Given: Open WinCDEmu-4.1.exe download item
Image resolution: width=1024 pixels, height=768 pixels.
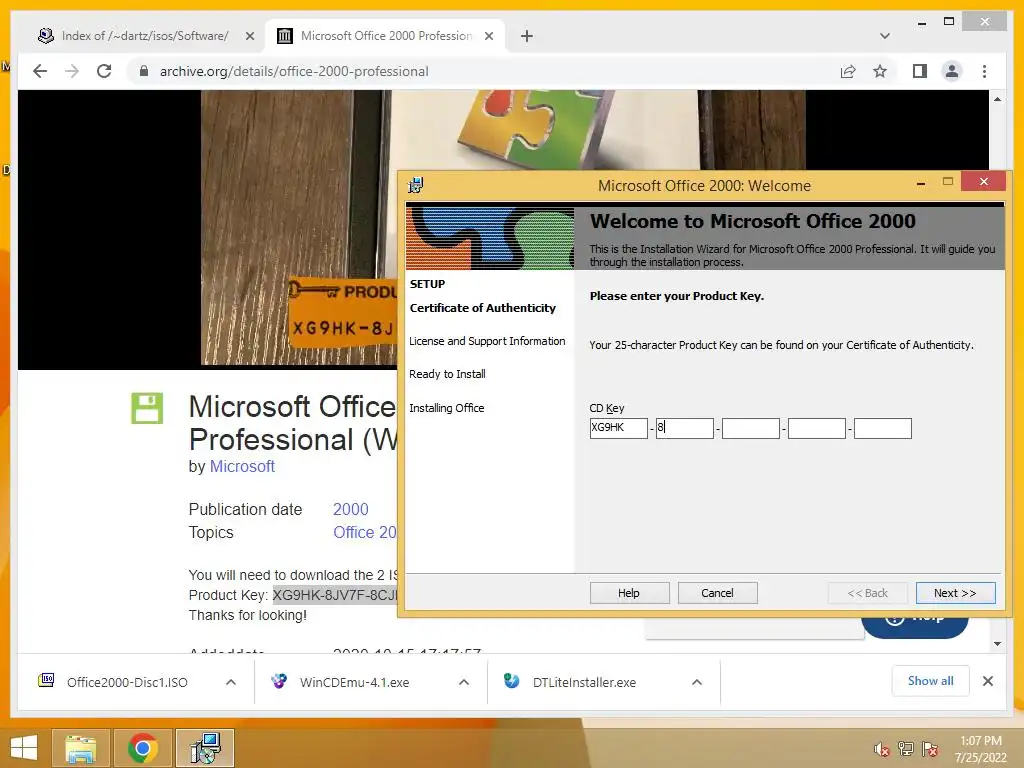Looking at the screenshot, I should [x=355, y=682].
